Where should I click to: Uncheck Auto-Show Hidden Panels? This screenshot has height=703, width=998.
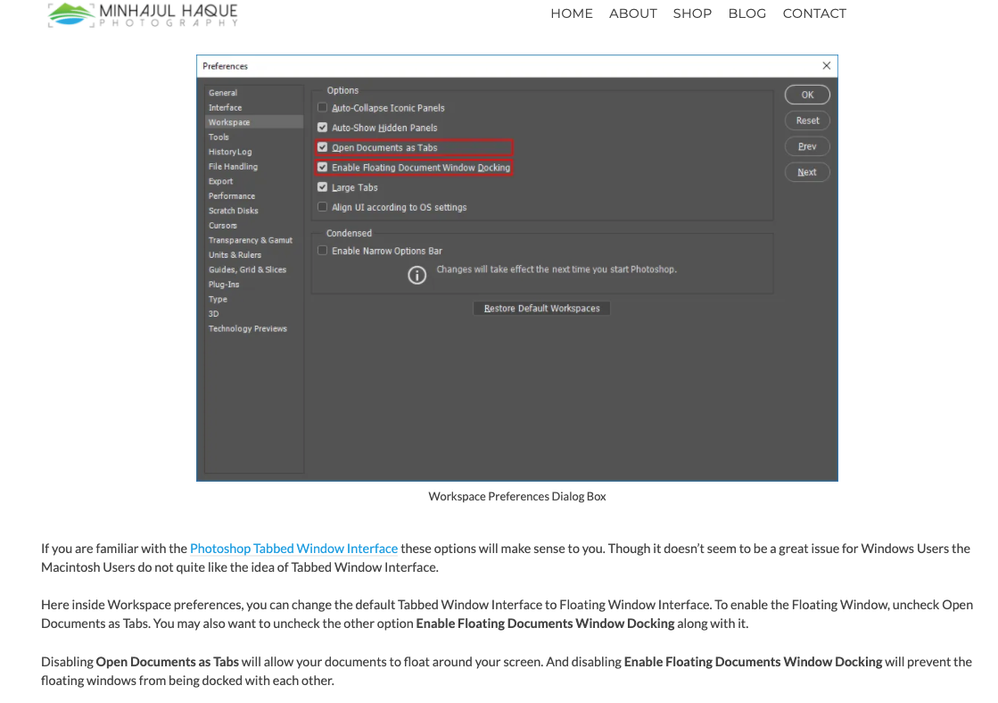[x=323, y=127]
